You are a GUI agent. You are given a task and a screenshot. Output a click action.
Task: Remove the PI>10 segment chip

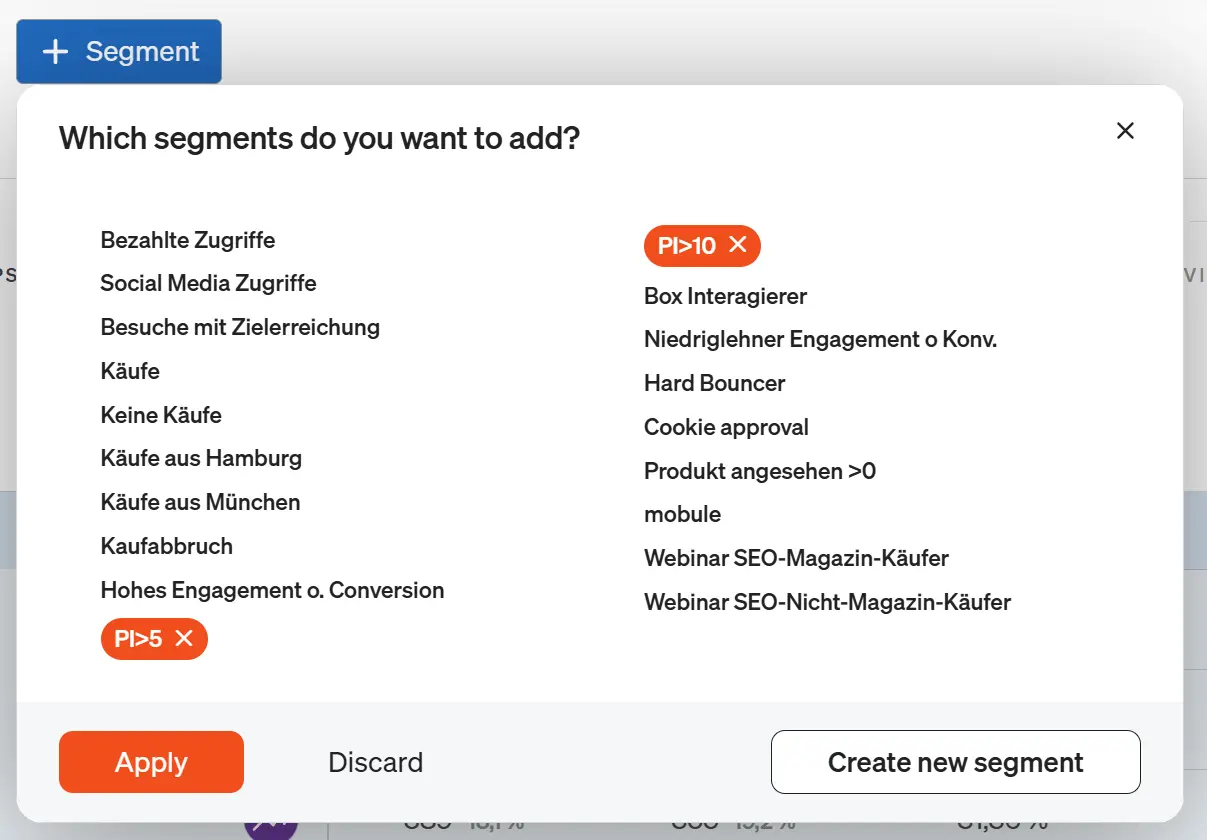pyautogui.click(x=738, y=245)
